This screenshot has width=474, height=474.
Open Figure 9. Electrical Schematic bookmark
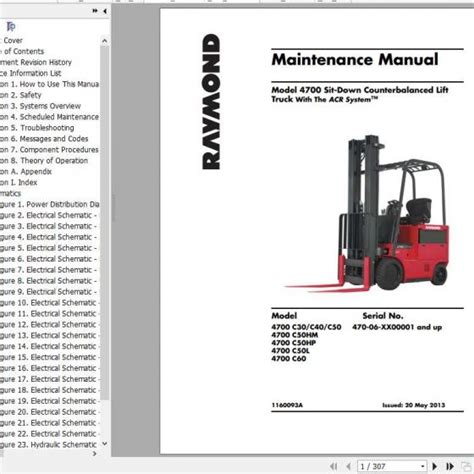[x=48, y=292]
